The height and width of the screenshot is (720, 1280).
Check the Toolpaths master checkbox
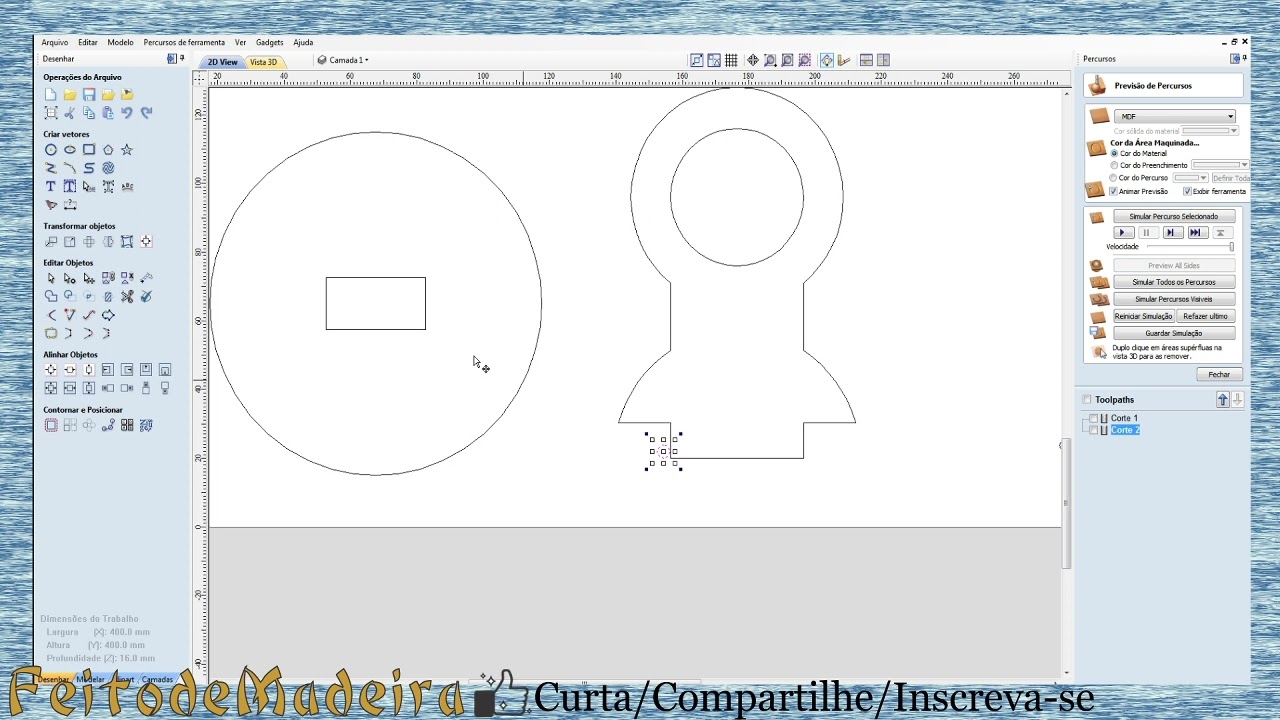coord(1088,400)
